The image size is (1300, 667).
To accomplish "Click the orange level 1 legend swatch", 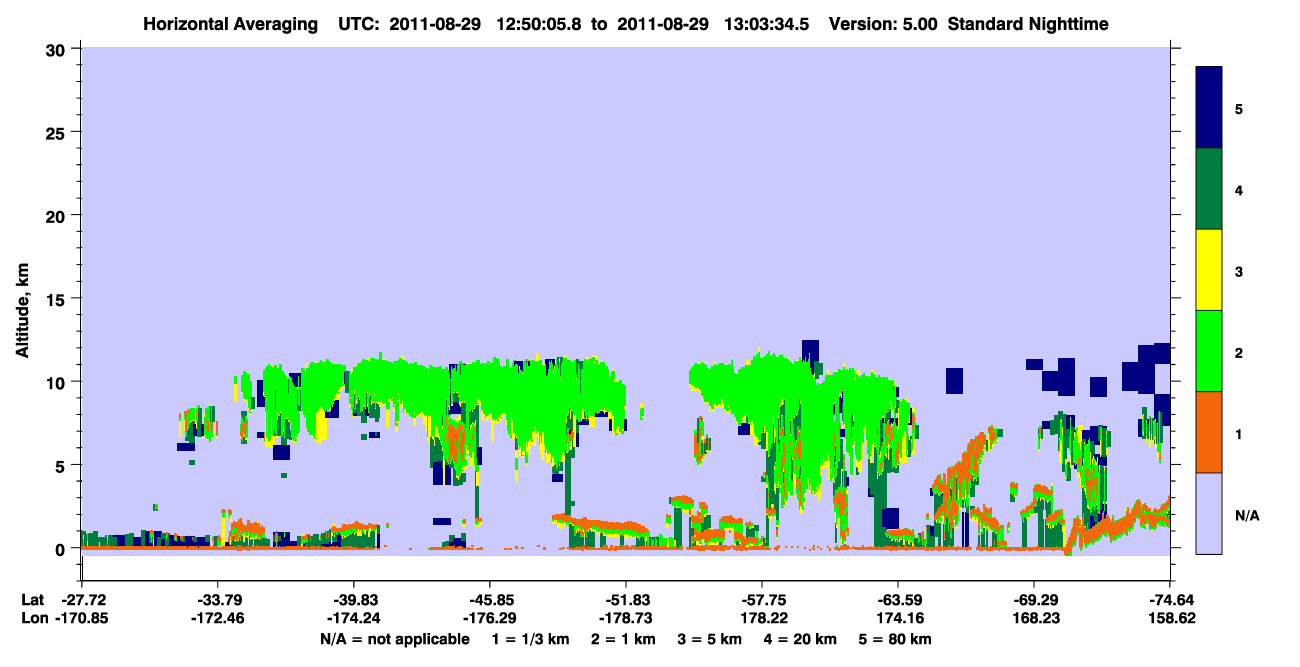I will (x=1209, y=432).
